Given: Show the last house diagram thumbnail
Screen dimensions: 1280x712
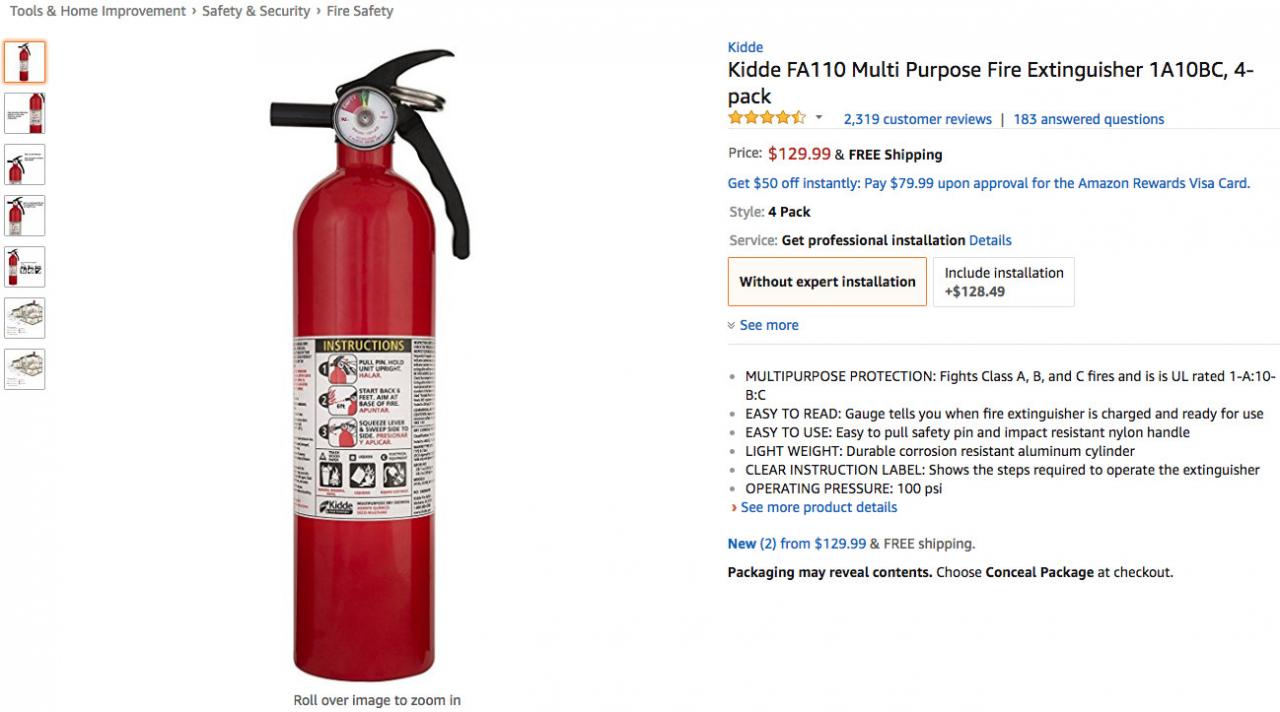Looking at the screenshot, I should click(25, 369).
